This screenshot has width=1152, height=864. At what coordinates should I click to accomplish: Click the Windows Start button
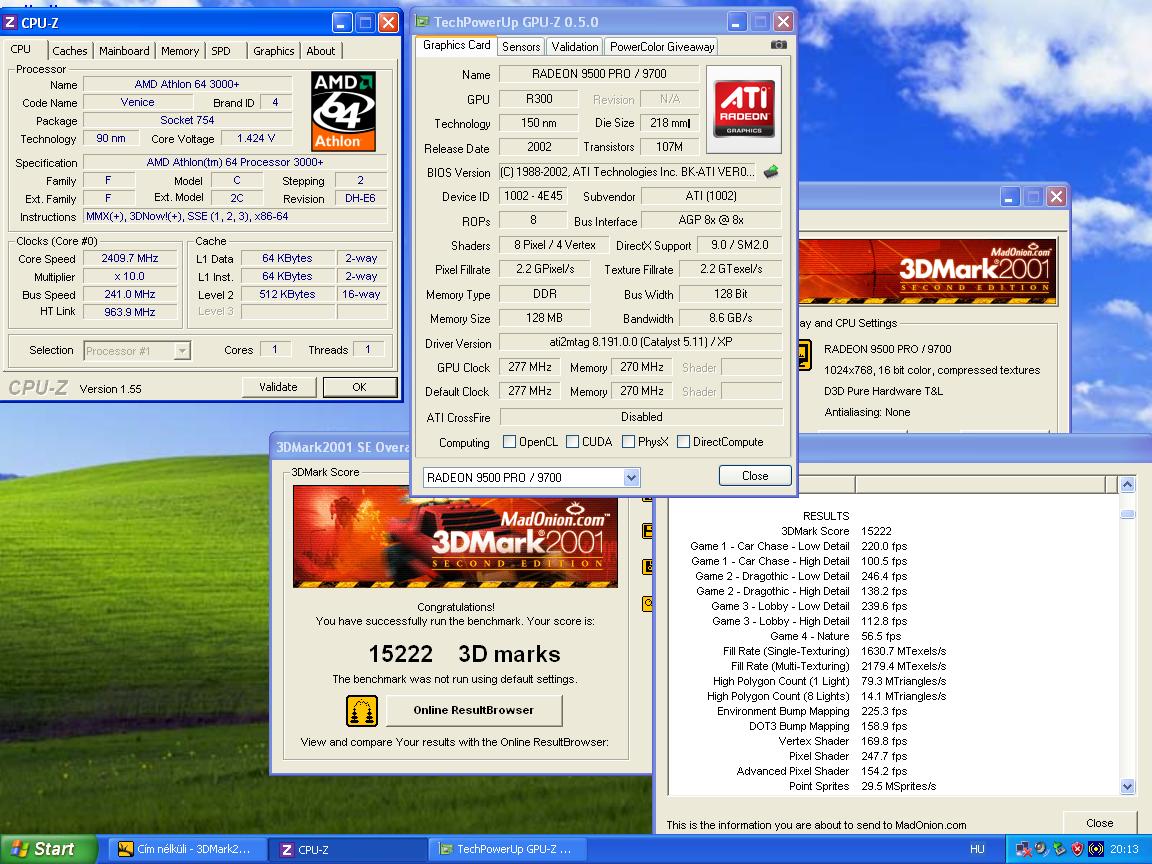(x=48, y=849)
